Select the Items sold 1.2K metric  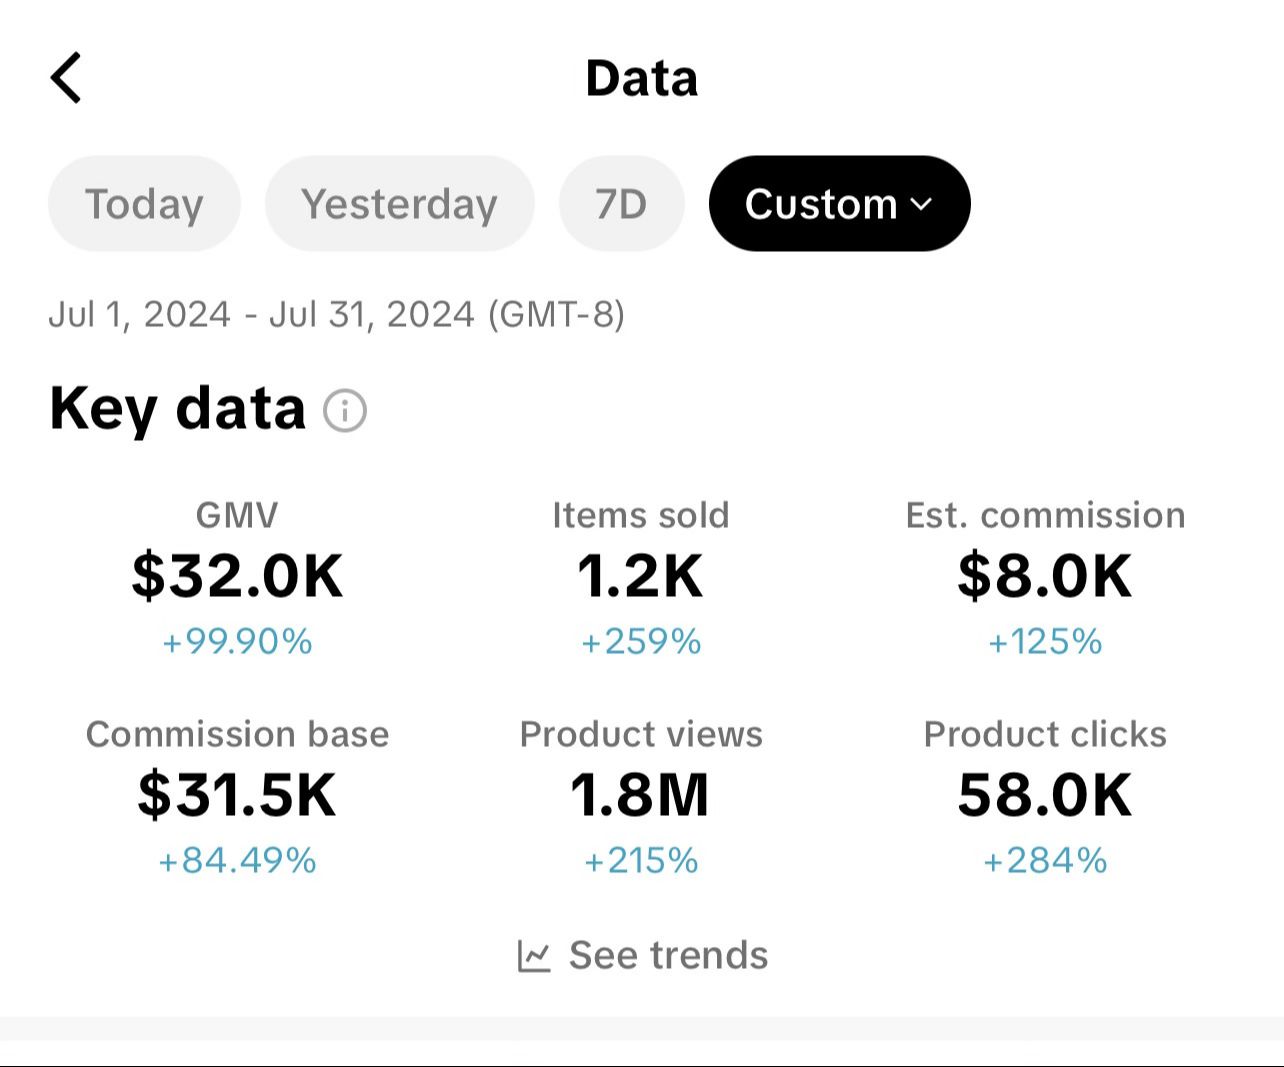pos(641,576)
